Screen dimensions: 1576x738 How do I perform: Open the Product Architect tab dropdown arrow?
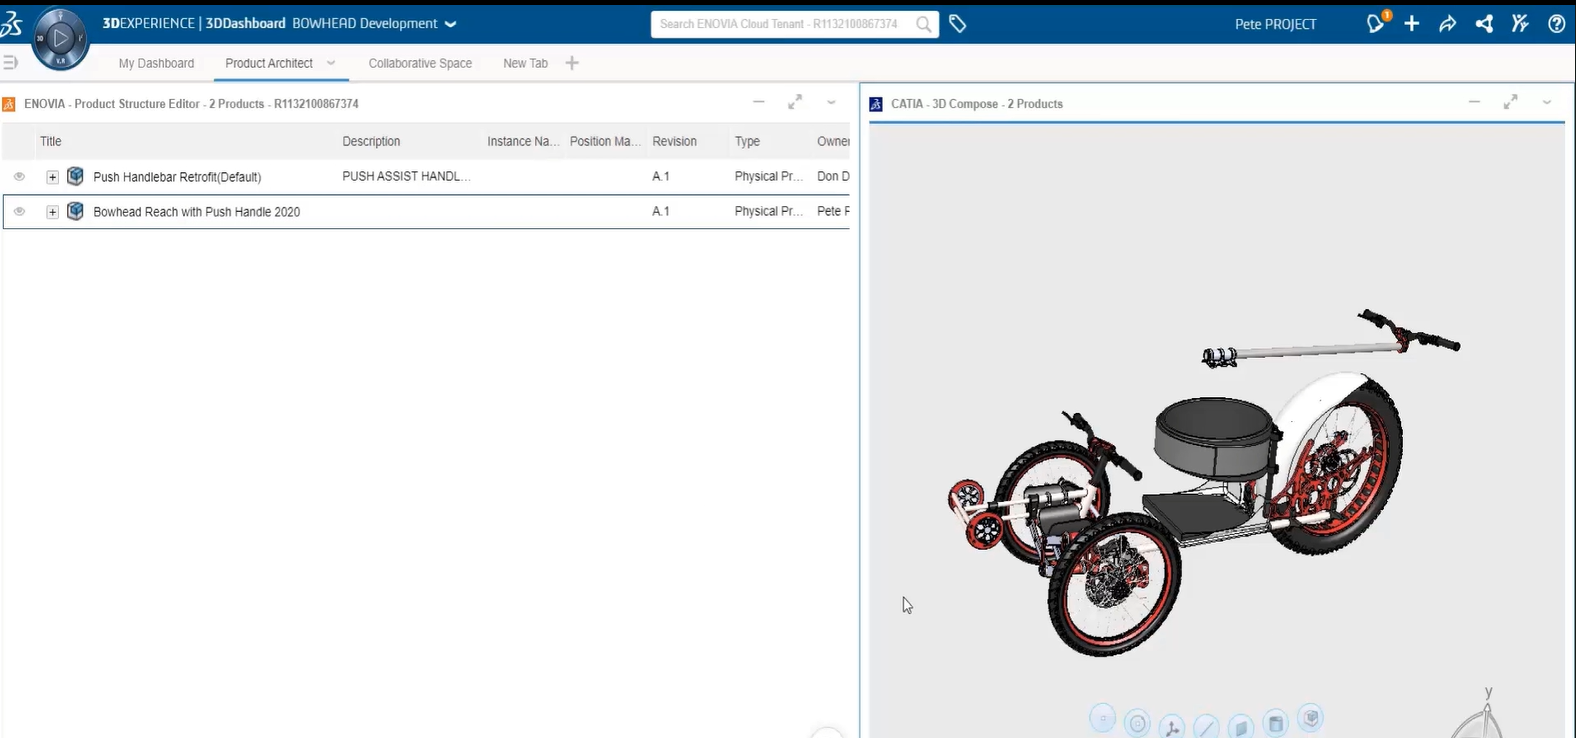[x=331, y=63]
